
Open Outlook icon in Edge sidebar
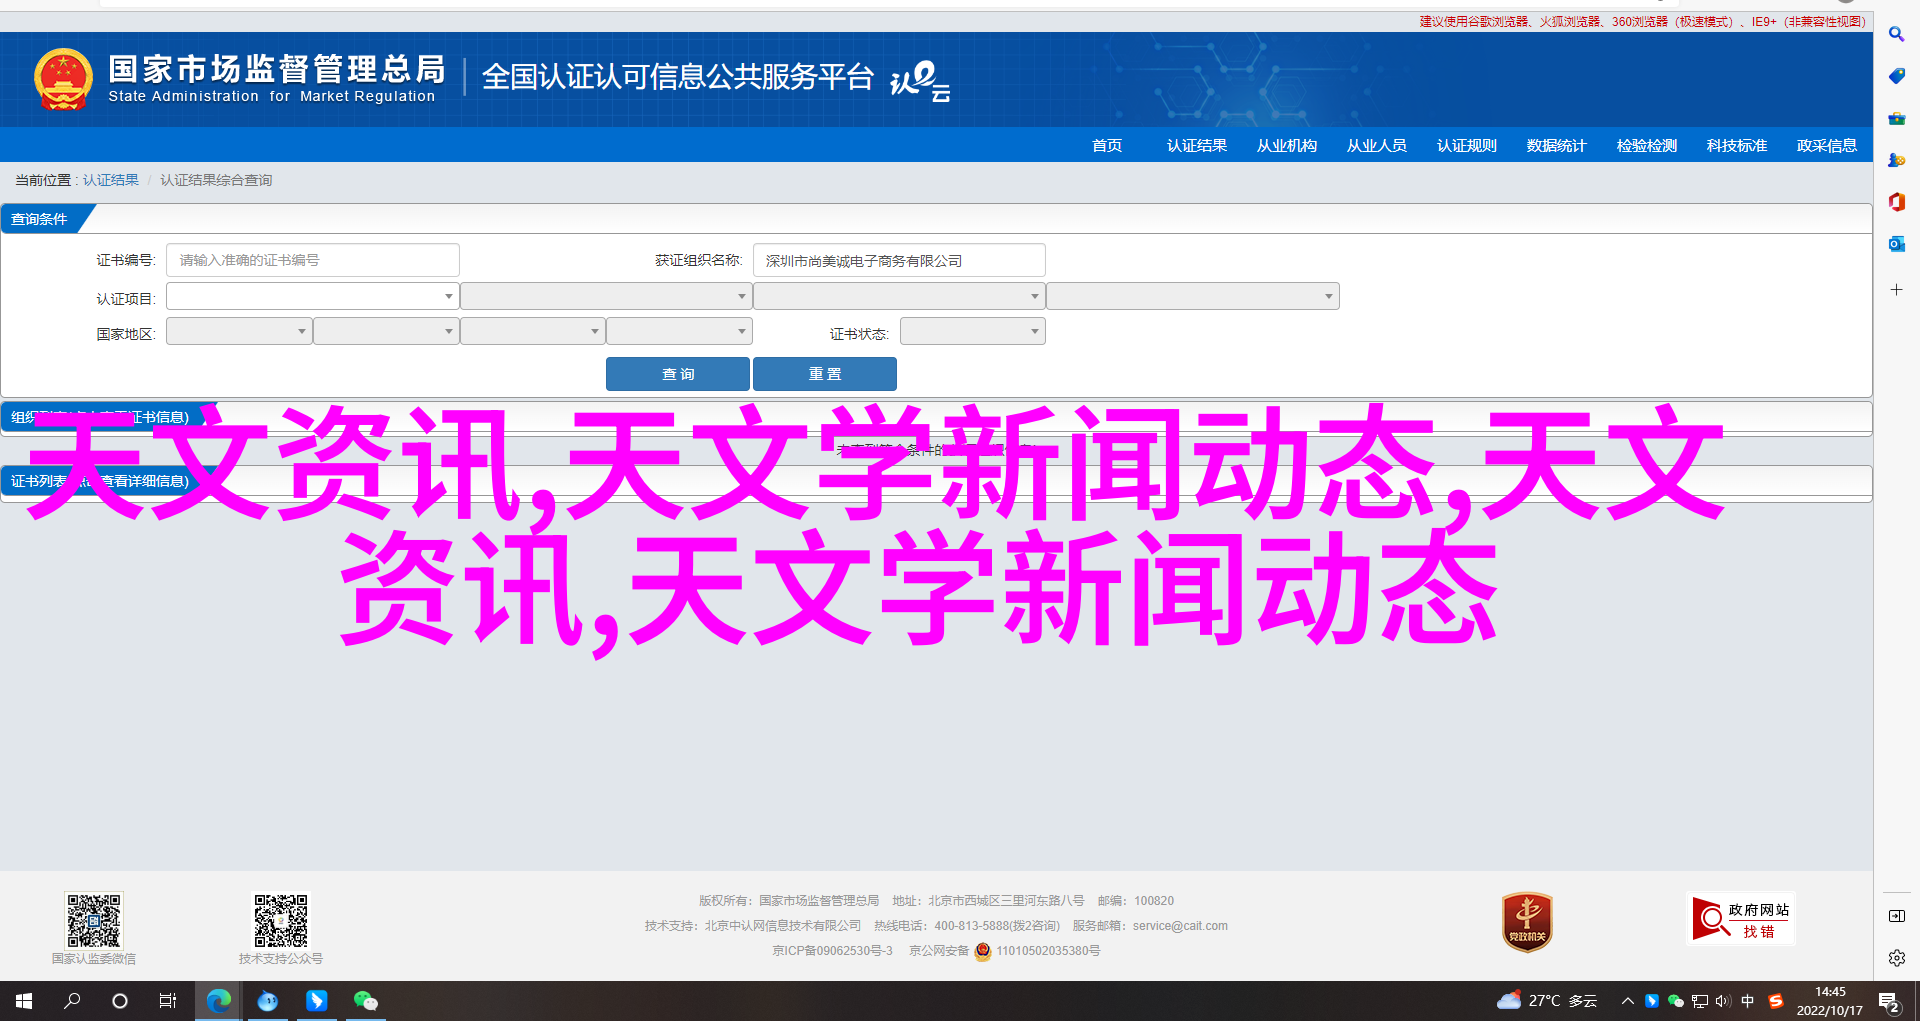click(1896, 244)
